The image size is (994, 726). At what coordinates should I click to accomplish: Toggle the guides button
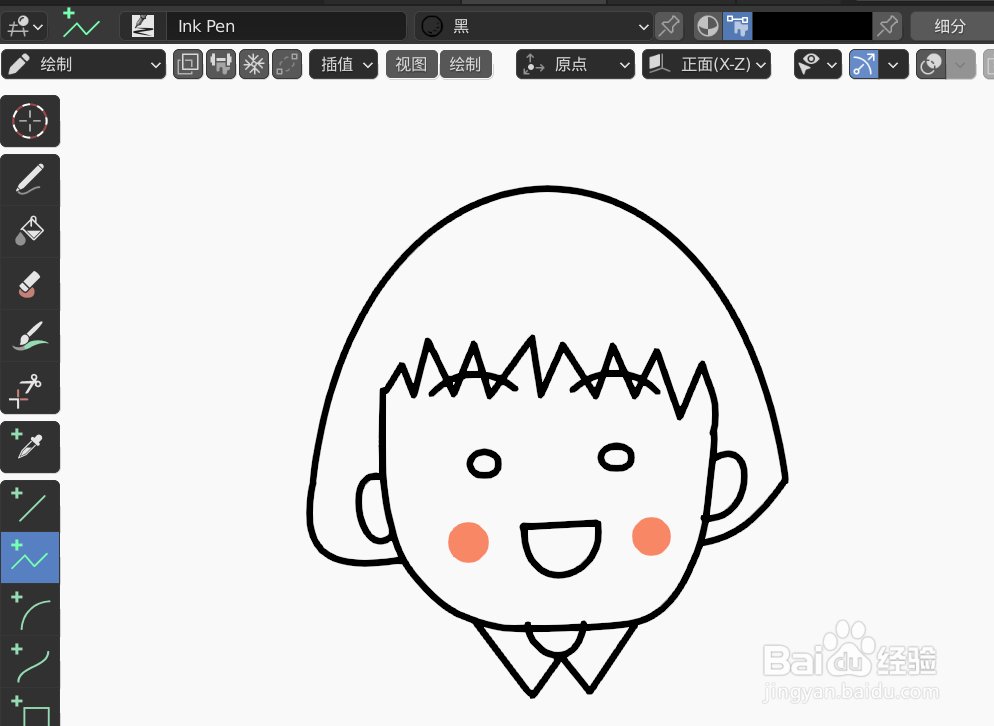pyautogui.click(x=864, y=64)
